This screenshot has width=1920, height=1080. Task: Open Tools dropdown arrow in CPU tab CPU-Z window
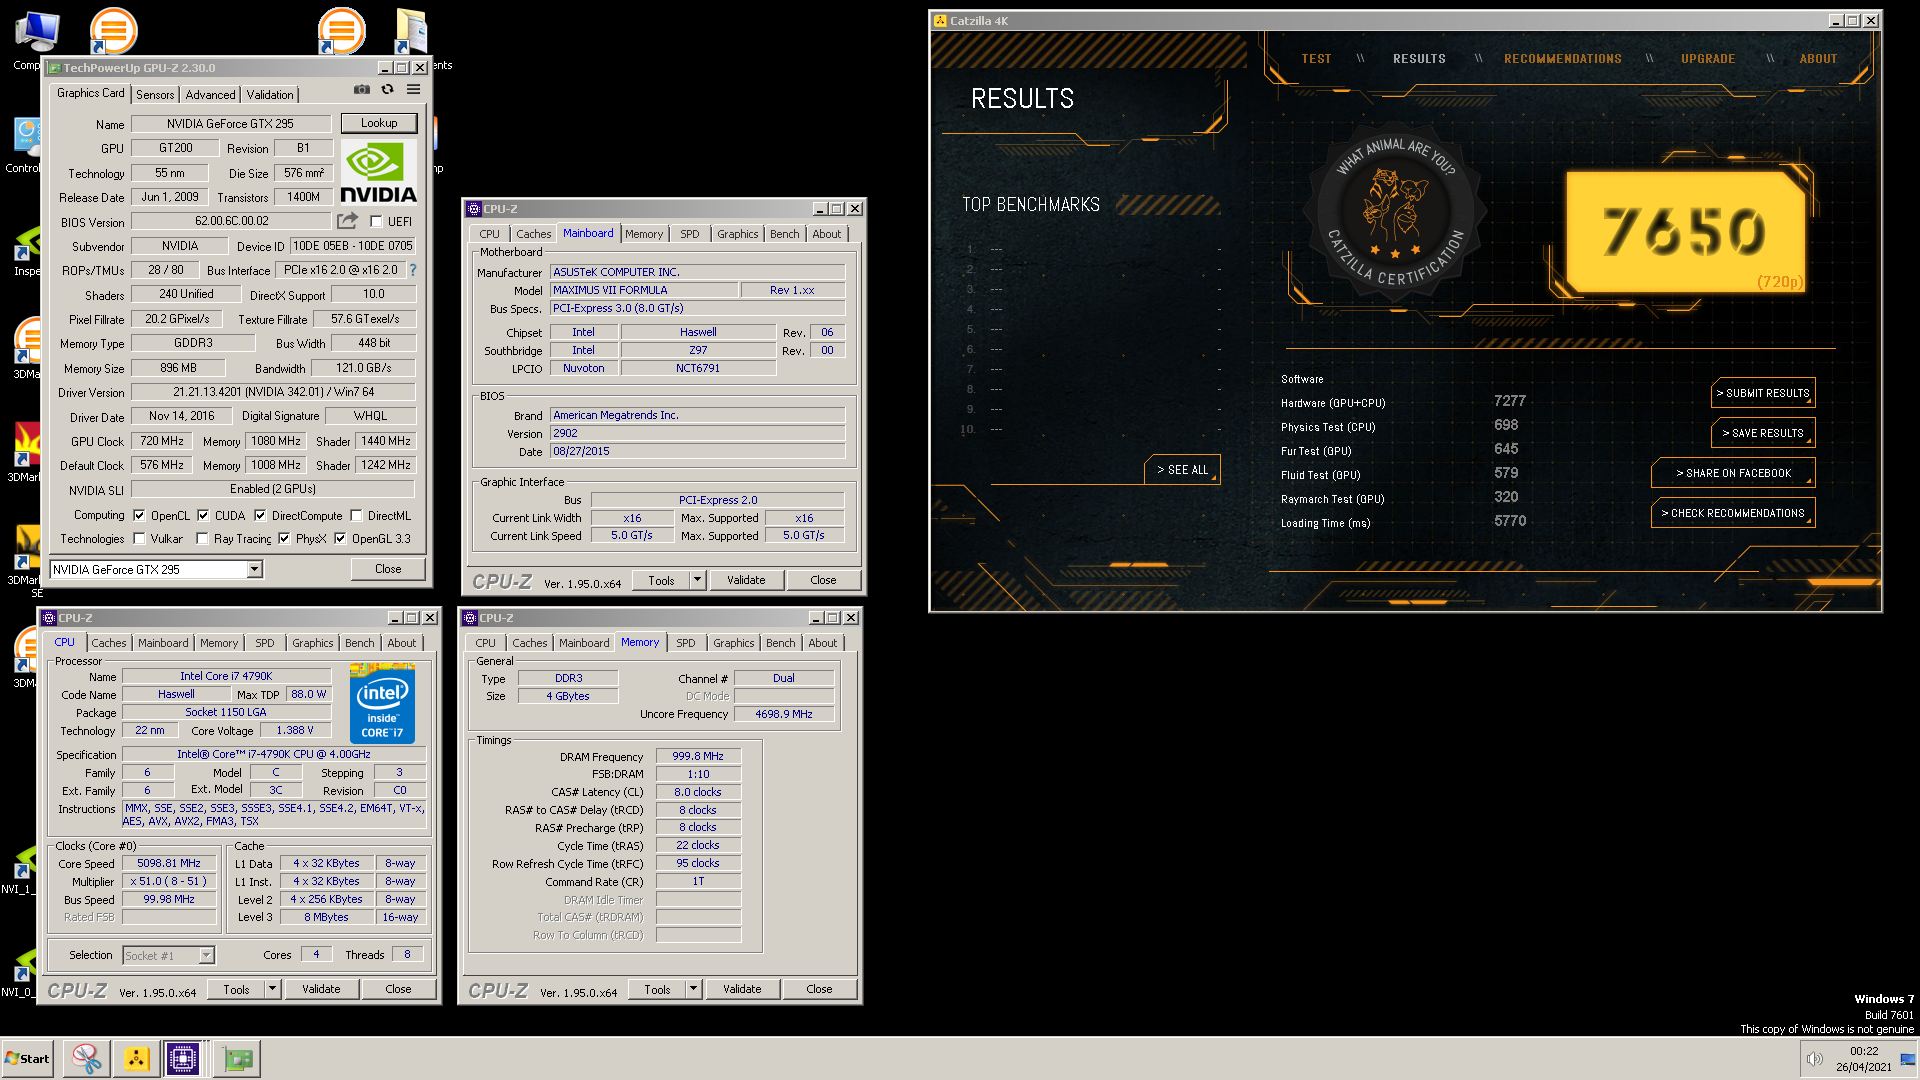click(272, 989)
